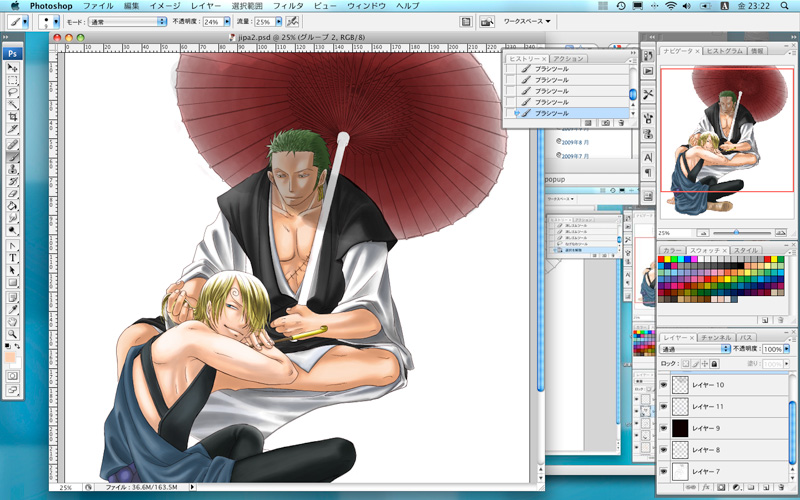Switch to the パス tab
The height and width of the screenshot is (500, 800).
pos(746,338)
